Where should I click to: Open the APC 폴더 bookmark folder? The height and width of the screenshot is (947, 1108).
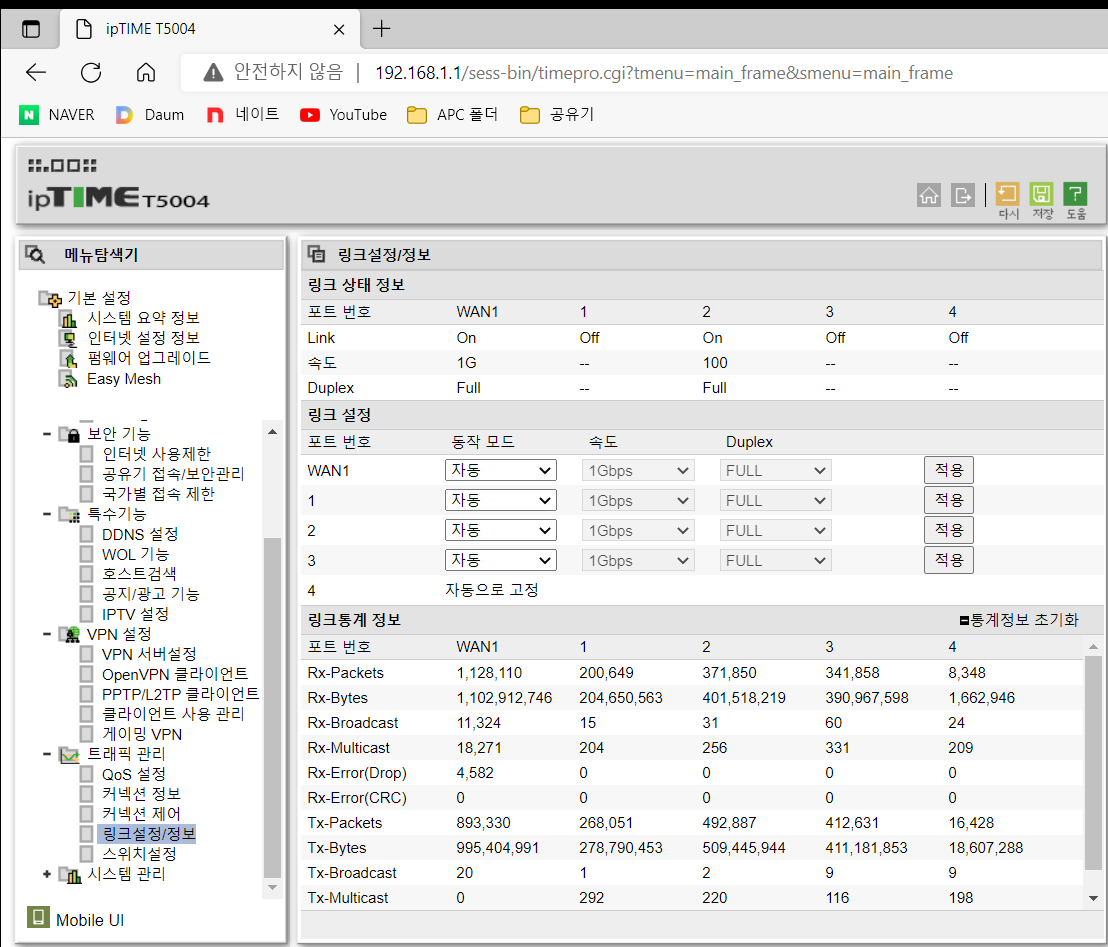[452, 114]
